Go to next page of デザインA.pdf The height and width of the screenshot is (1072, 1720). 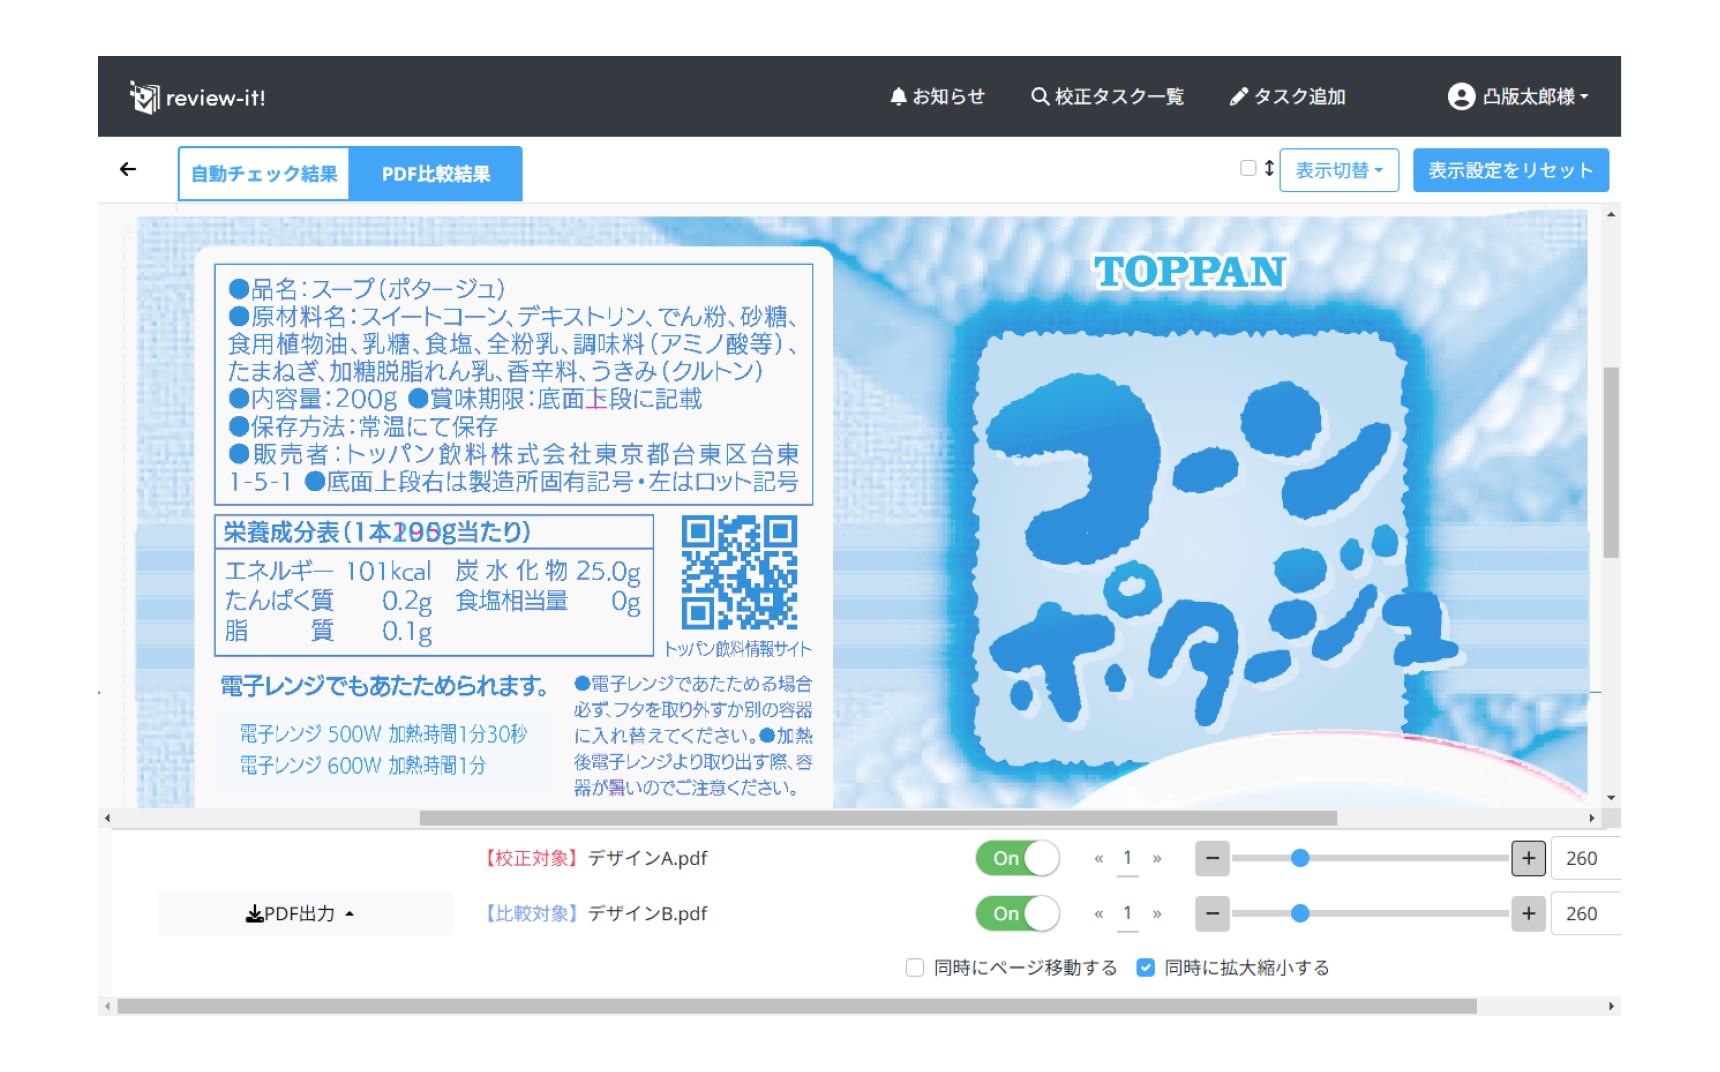coord(1157,858)
